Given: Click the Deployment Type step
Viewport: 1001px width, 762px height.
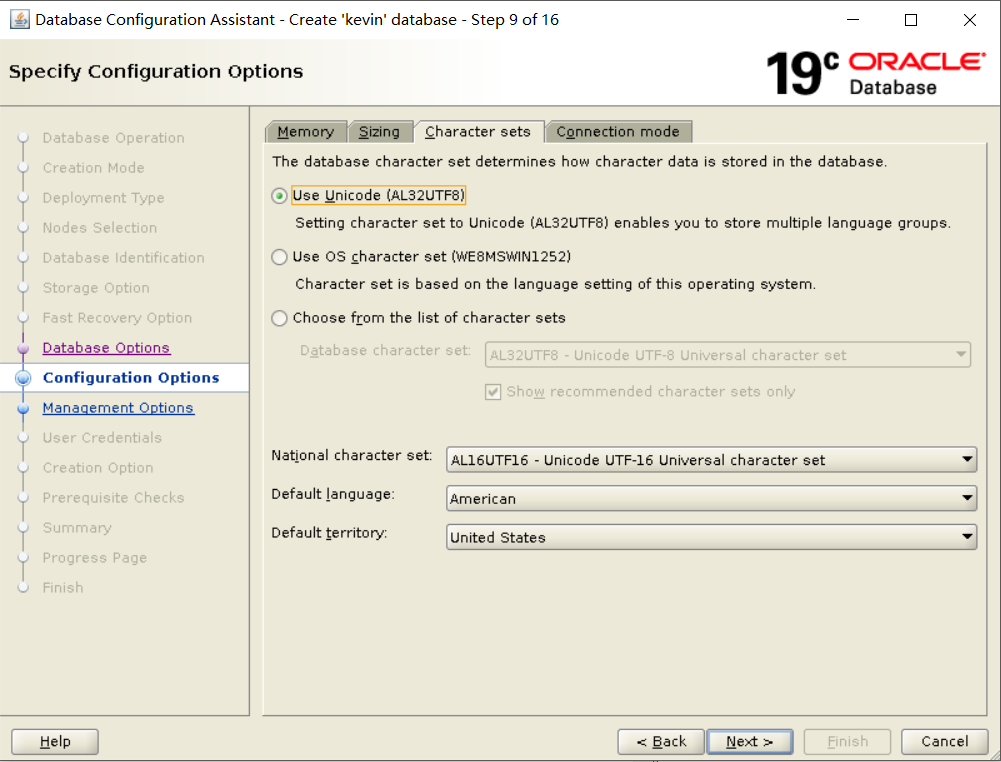Looking at the screenshot, I should (x=103, y=198).
